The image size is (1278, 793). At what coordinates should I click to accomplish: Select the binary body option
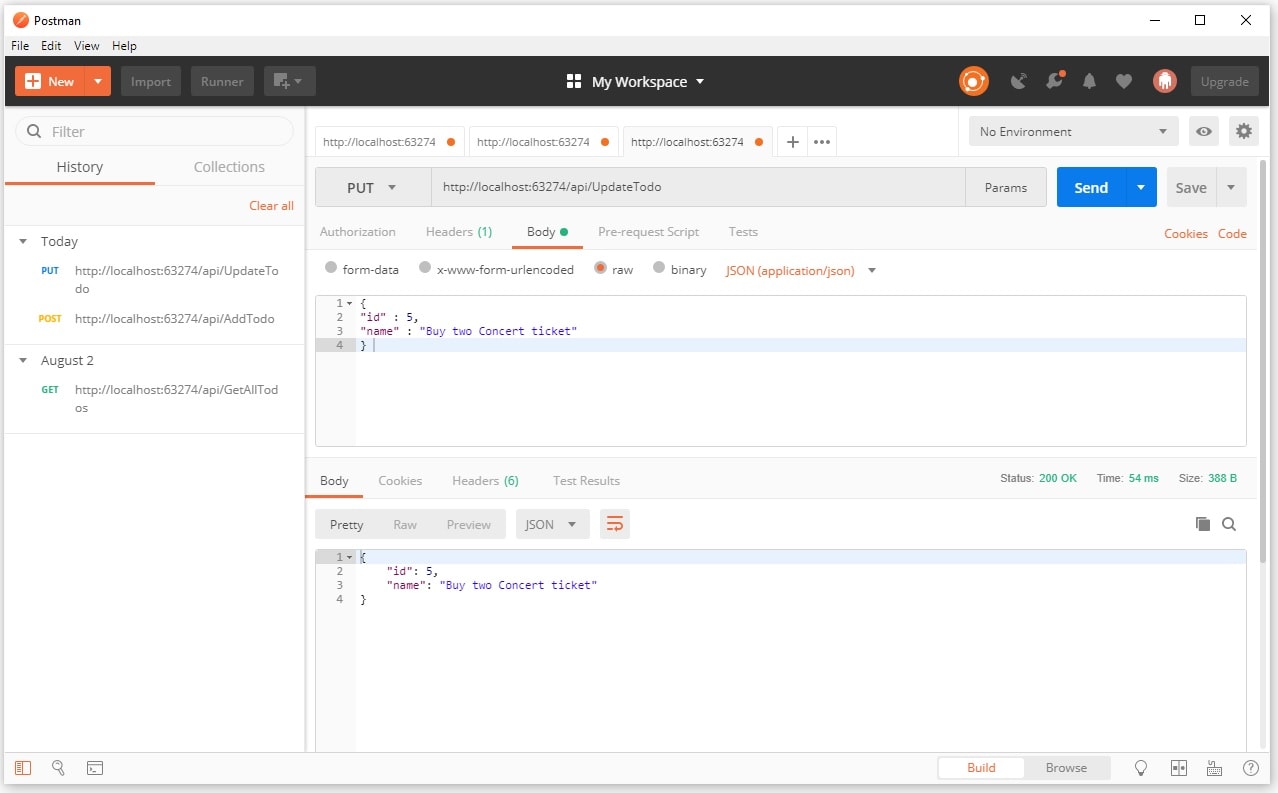(x=659, y=268)
